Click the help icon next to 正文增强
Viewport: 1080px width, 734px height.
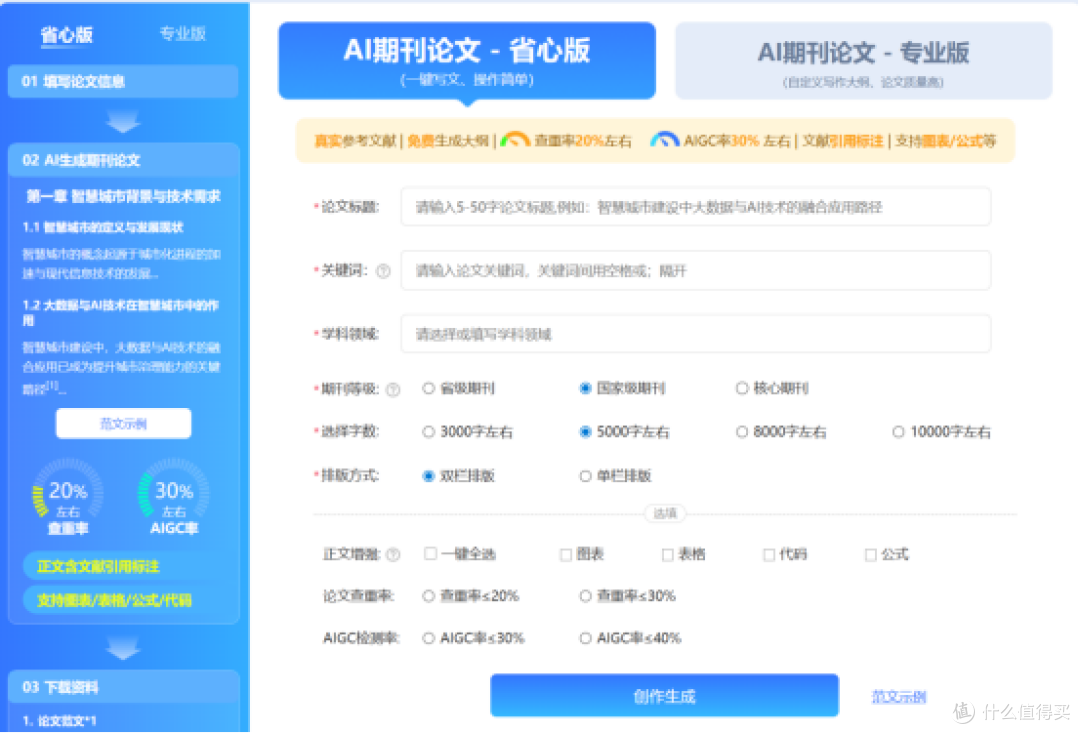pos(393,554)
